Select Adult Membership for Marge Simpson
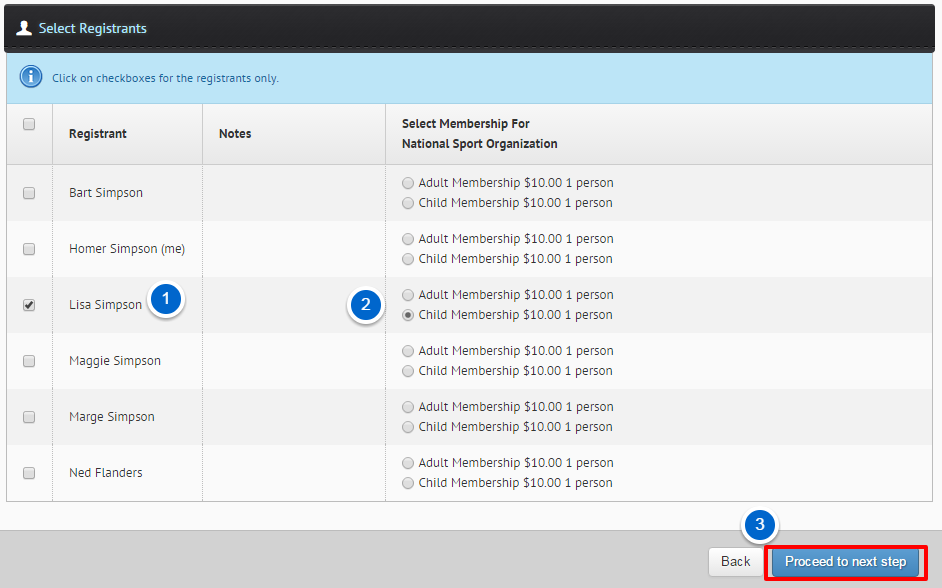942x588 pixels. [408, 407]
